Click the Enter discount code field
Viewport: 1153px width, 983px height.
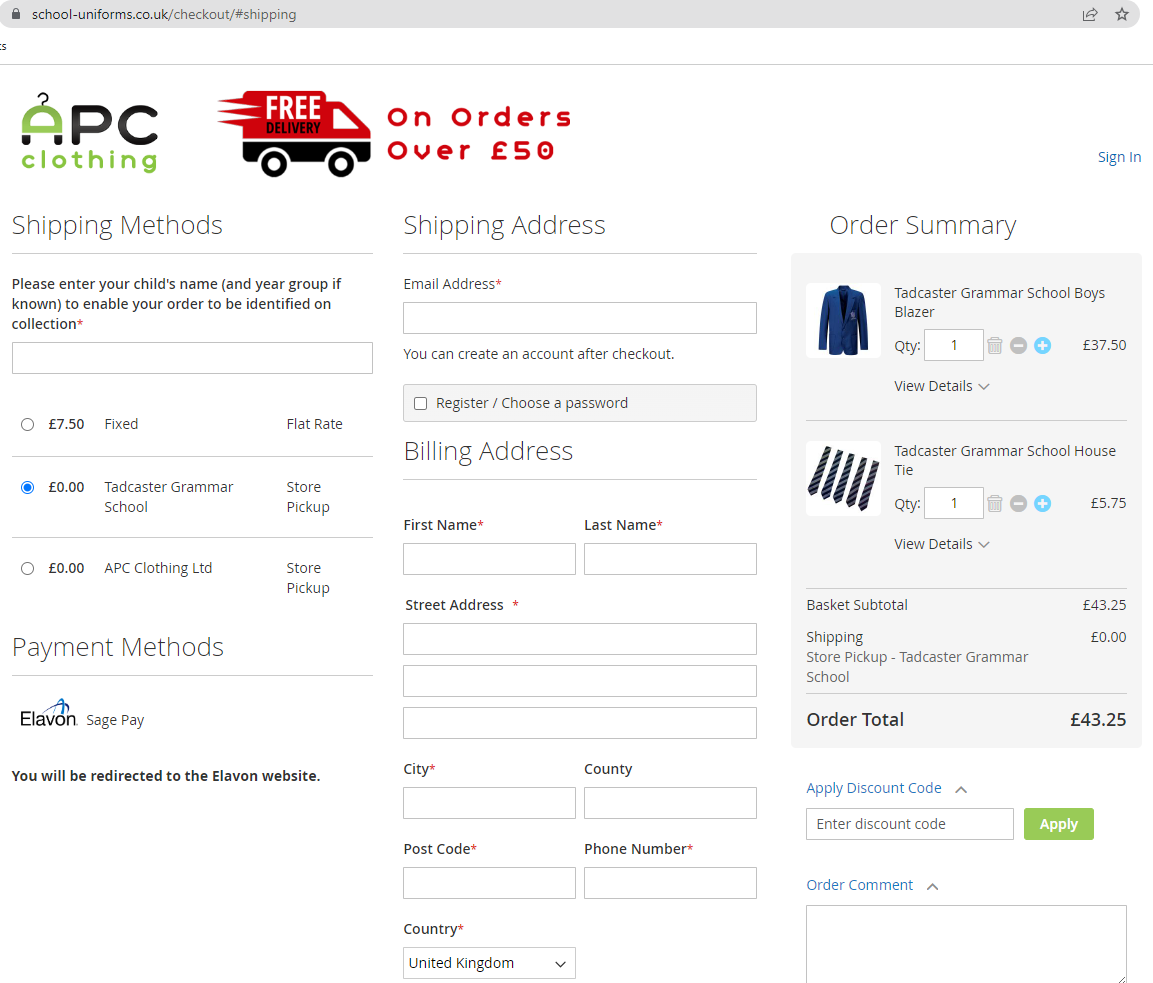[910, 824]
